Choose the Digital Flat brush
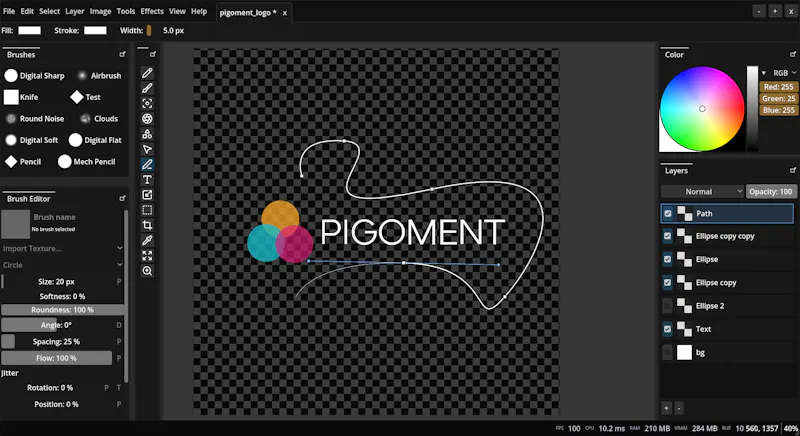 pyautogui.click(x=95, y=140)
